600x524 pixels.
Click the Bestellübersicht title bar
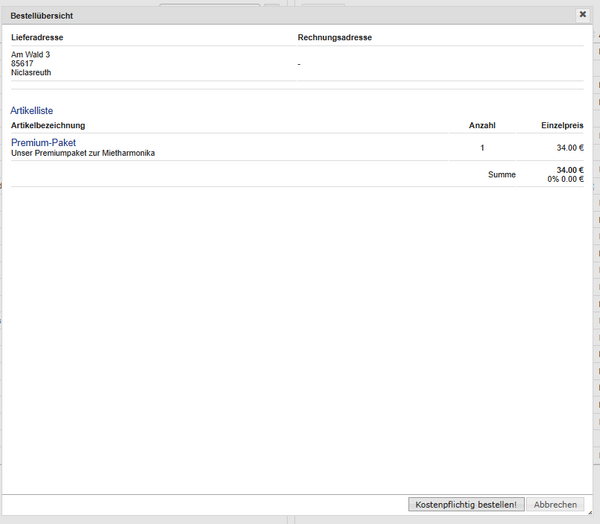pos(289,16)
